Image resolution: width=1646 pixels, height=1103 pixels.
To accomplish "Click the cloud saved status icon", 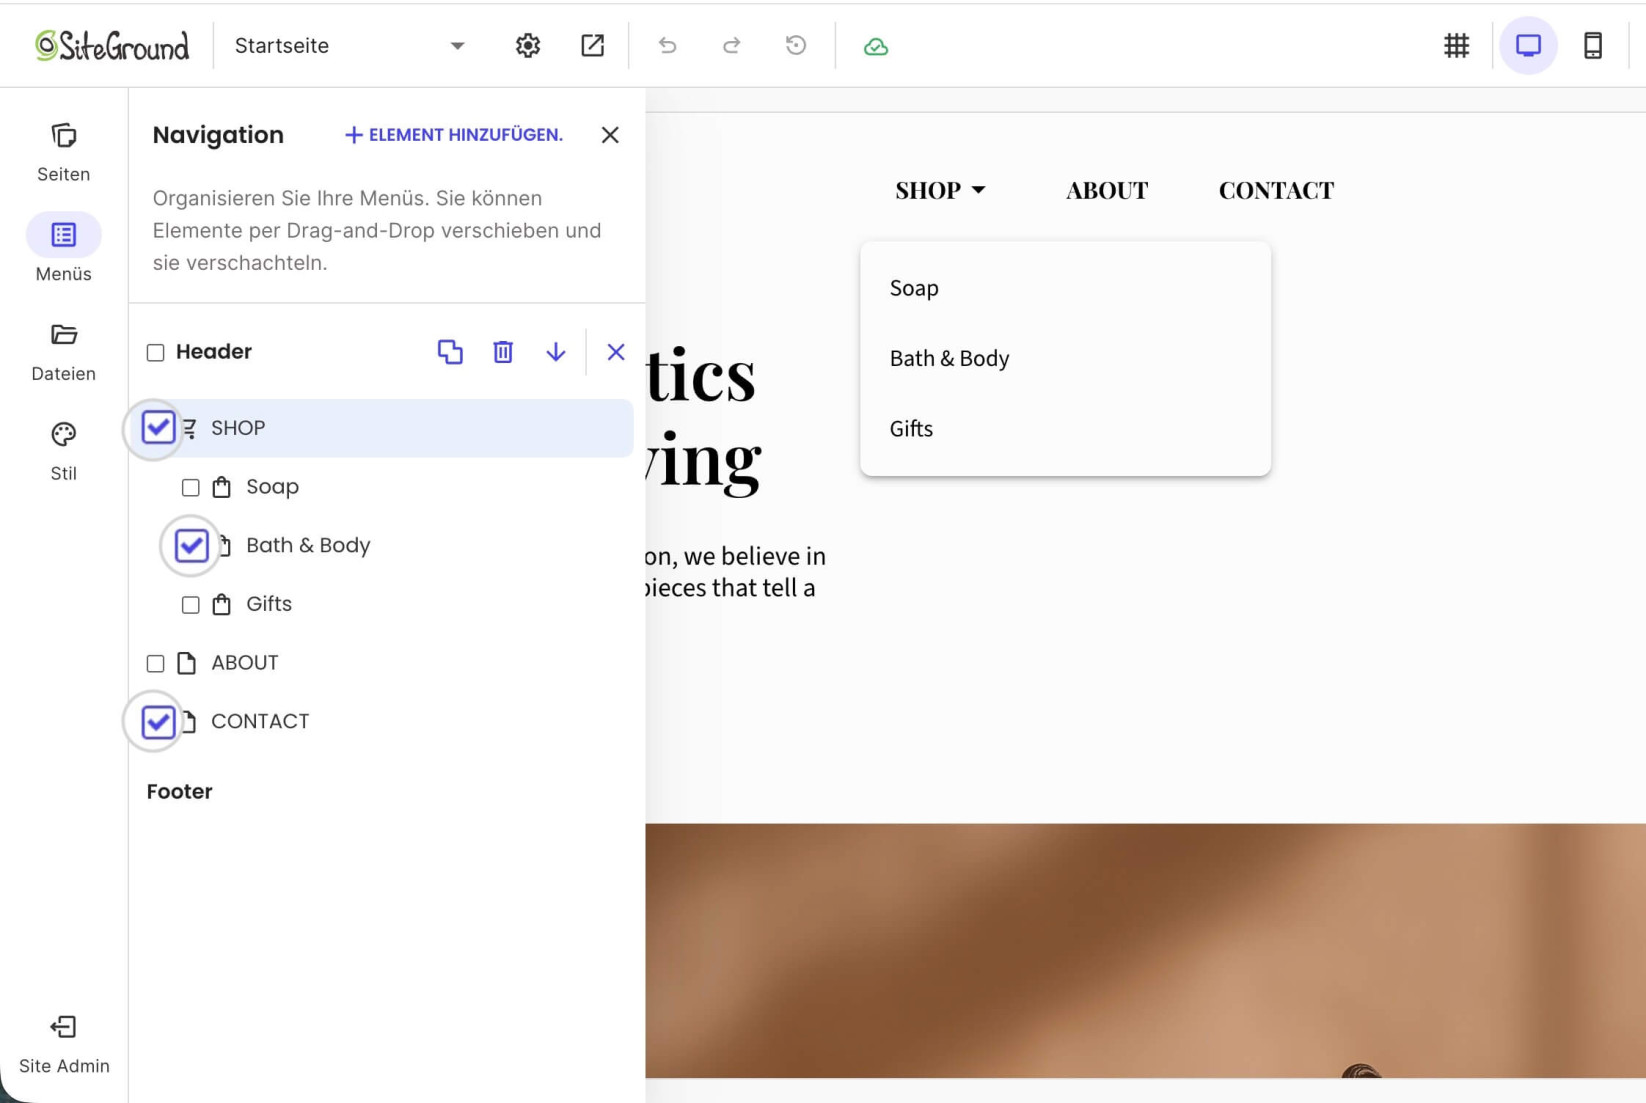I will point(876,47).
